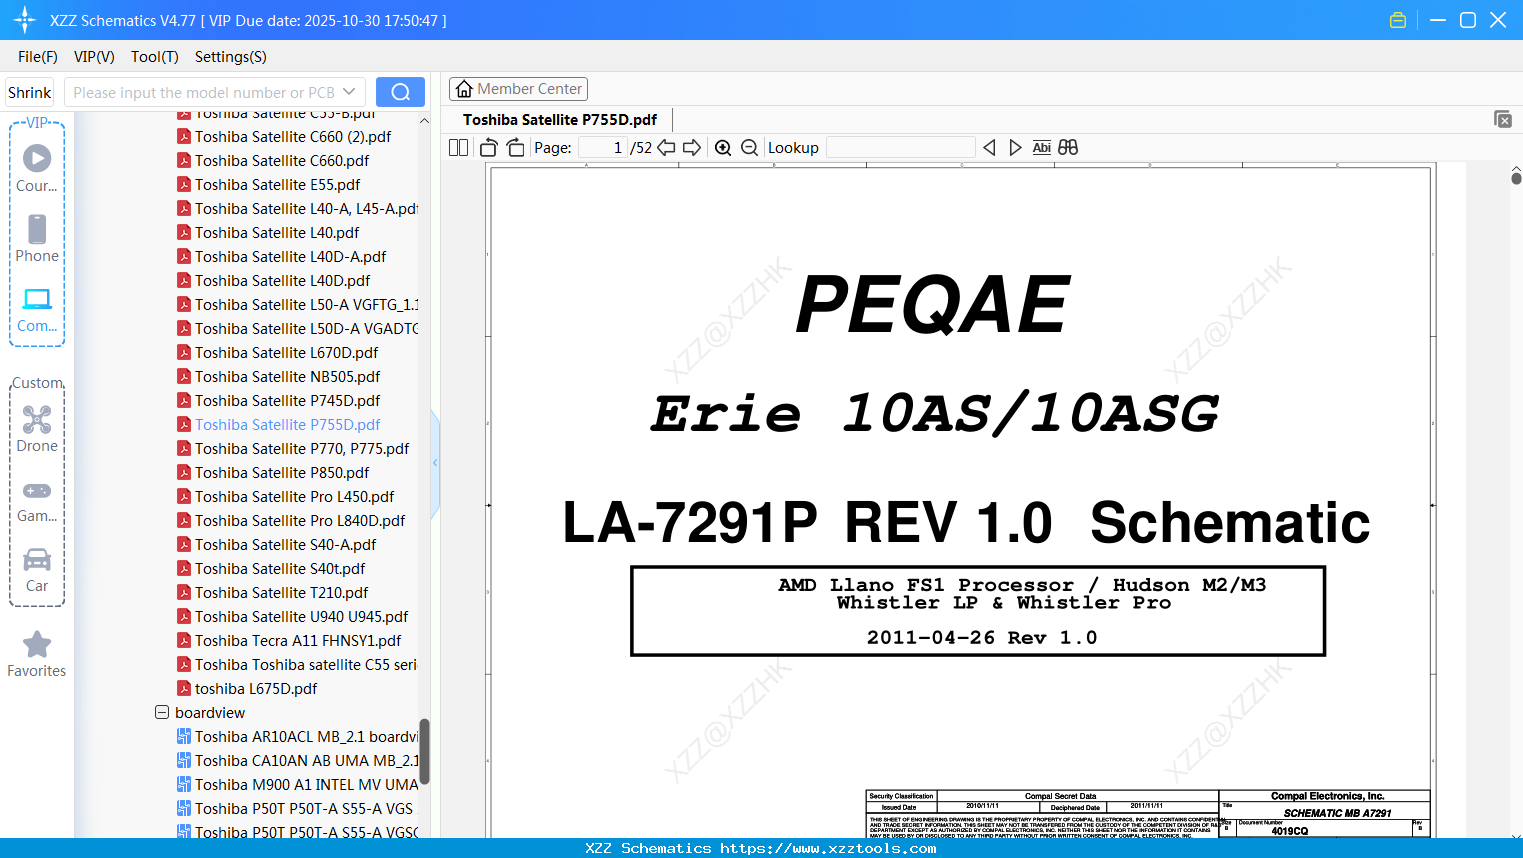Open the Settings(S) menu
The image size is (1523, 858).
point(231,57)
